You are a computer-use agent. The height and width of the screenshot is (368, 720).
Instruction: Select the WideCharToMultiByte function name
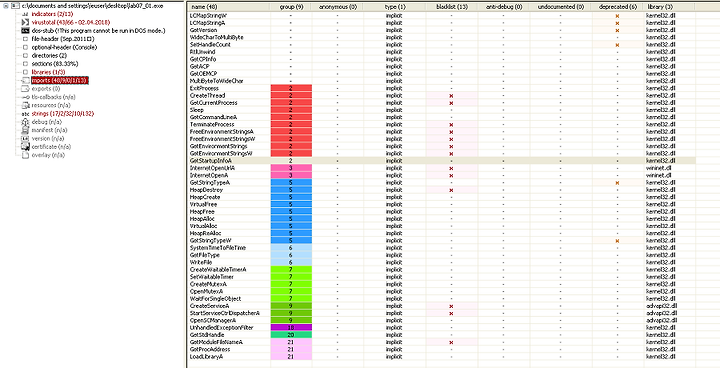click(216, 37)
